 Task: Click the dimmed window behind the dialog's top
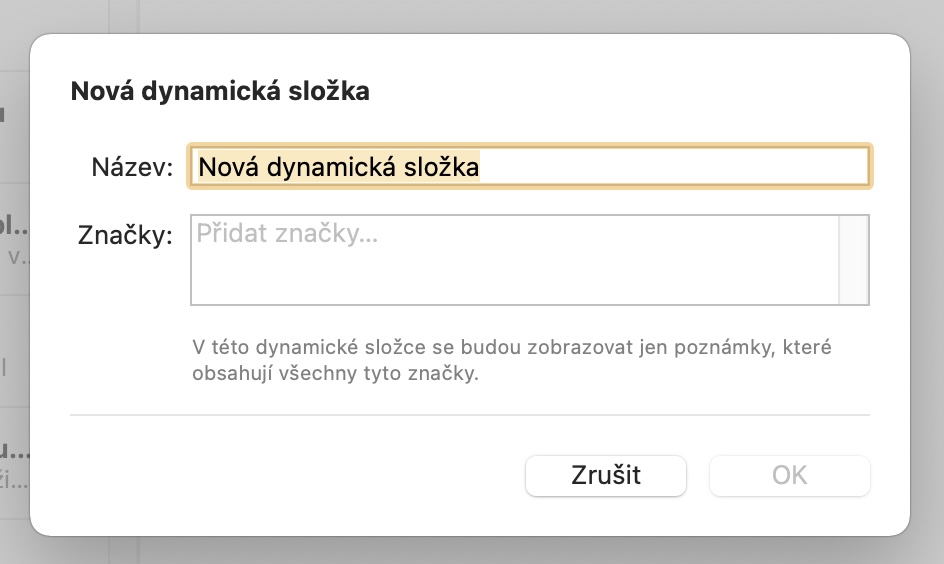click(500, 15)
